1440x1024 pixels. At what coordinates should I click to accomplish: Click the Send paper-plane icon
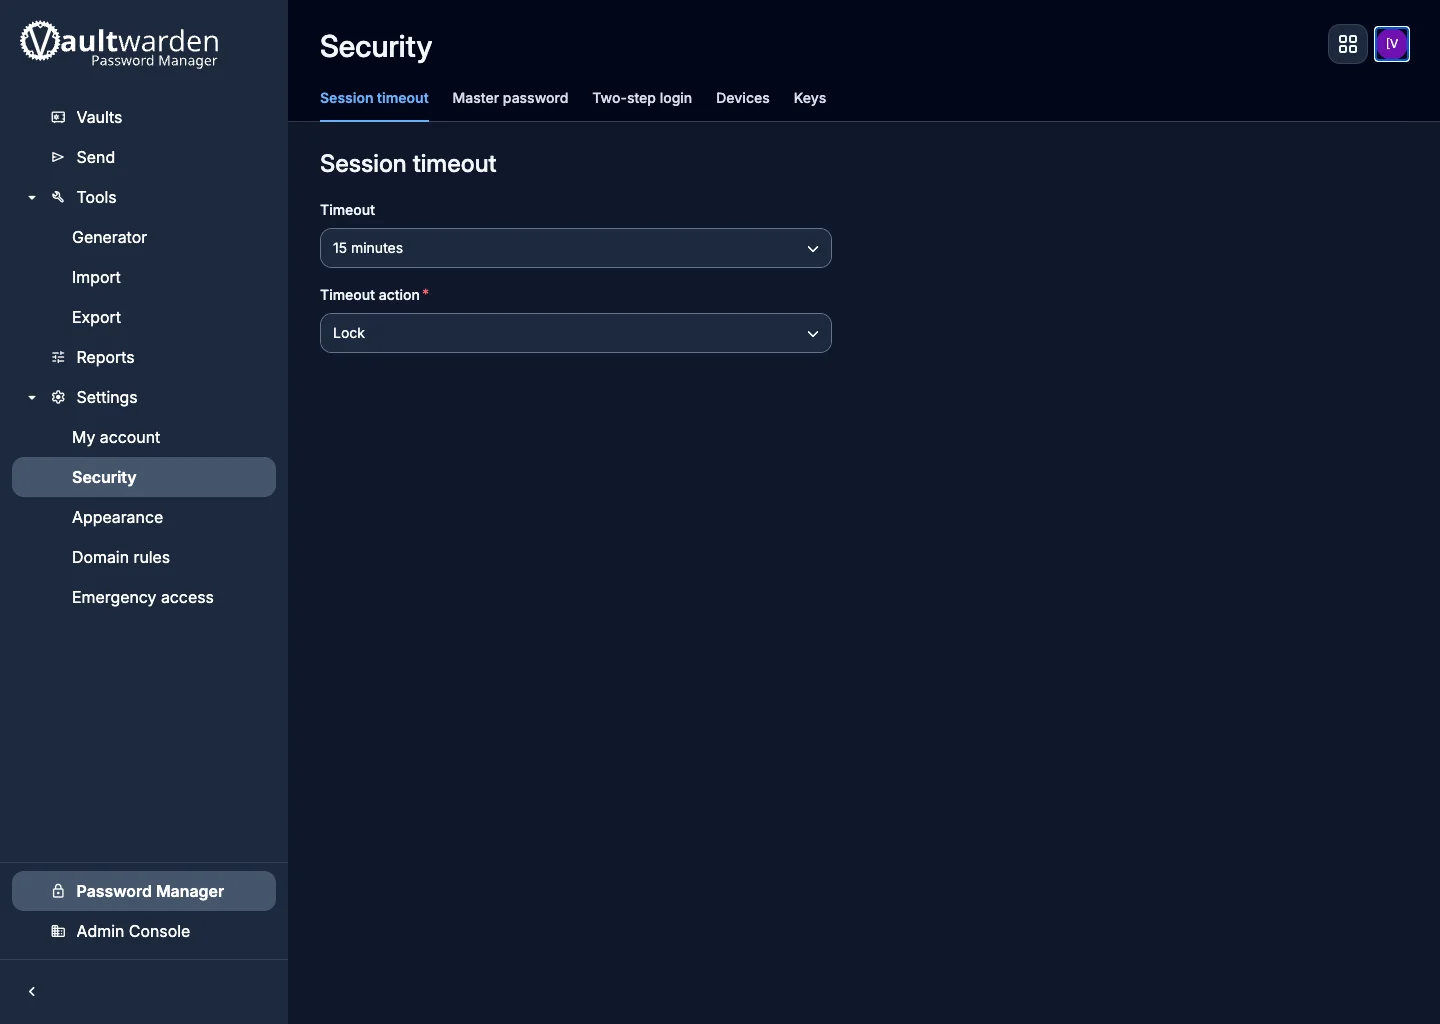[x=58, y=157]
